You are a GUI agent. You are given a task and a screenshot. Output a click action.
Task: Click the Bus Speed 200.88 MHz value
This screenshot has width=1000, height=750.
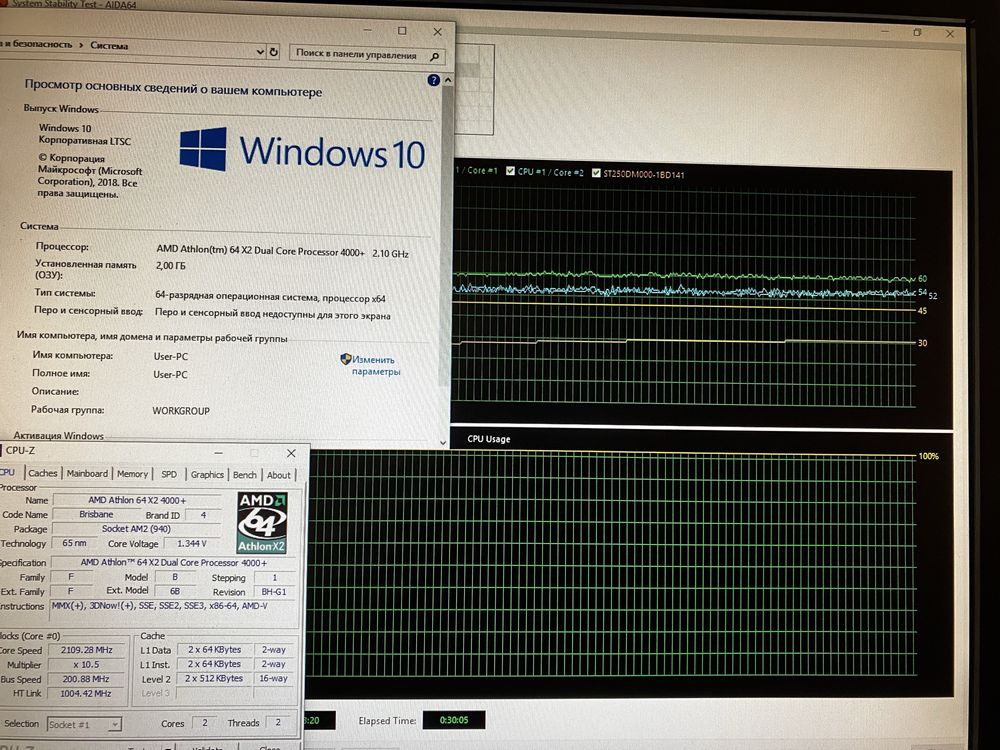[x=87, y=679]
